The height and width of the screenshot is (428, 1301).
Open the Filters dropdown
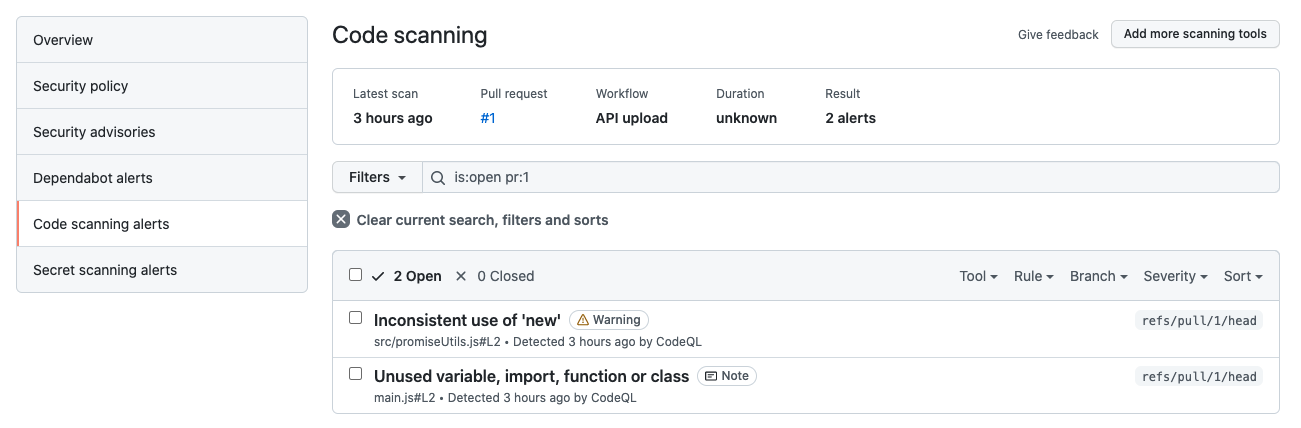377,177
